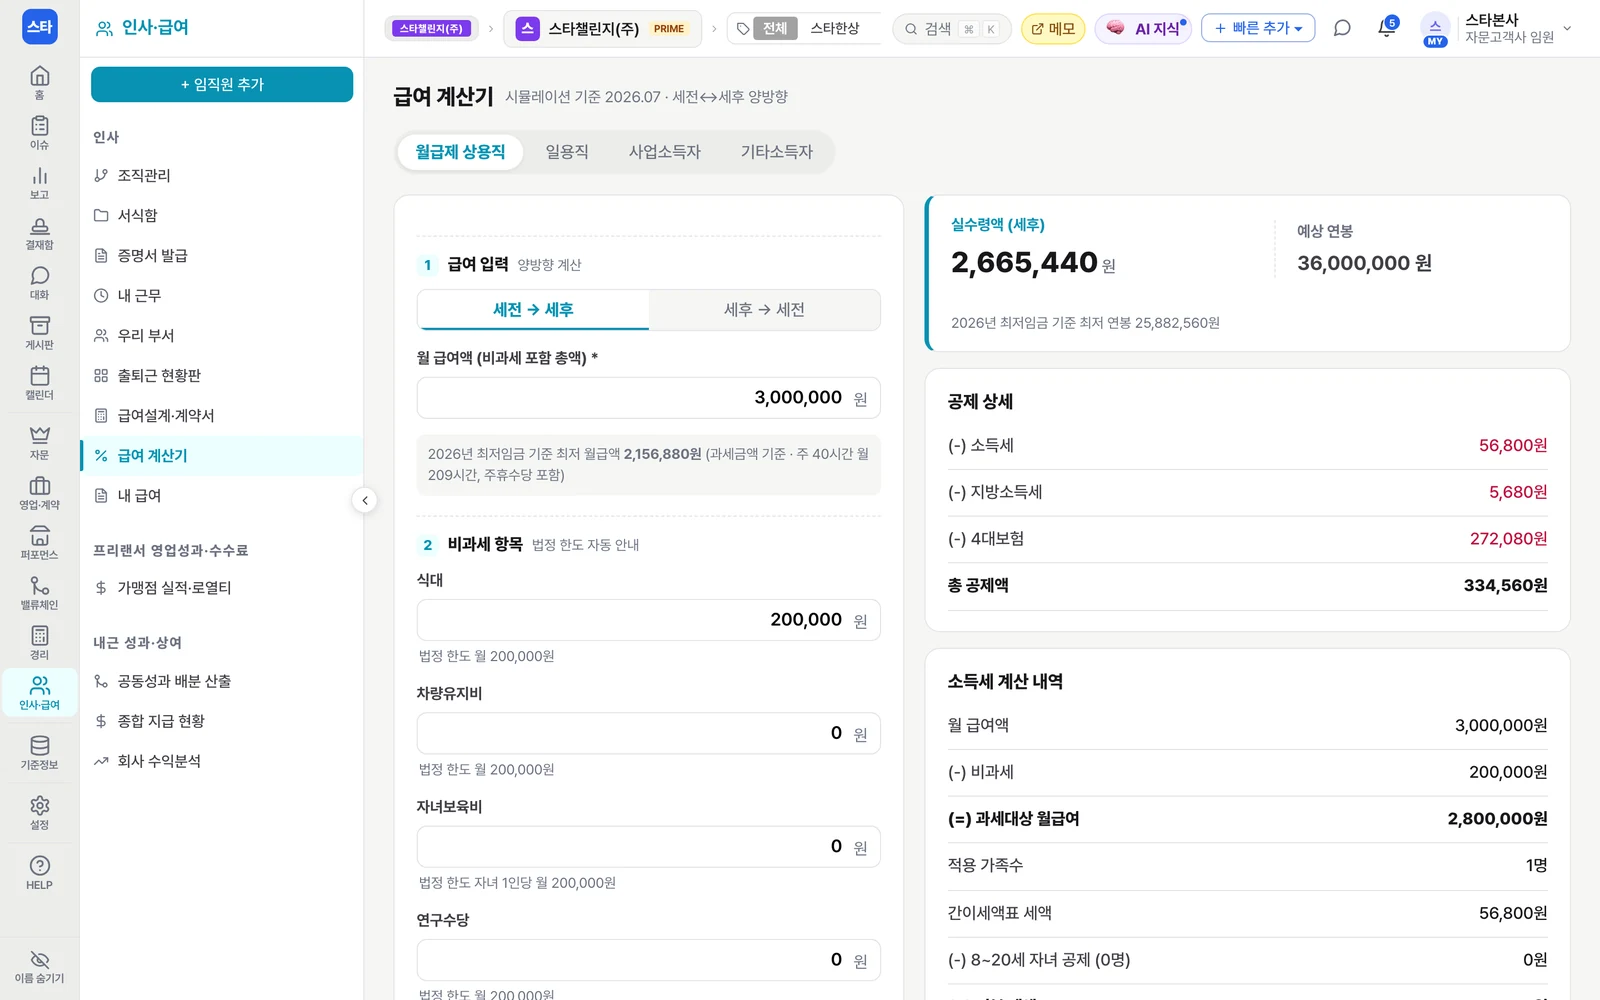Open the 스타본사 user account dropdown
Viewport: 1600px width, 1000px height.
1497,28
